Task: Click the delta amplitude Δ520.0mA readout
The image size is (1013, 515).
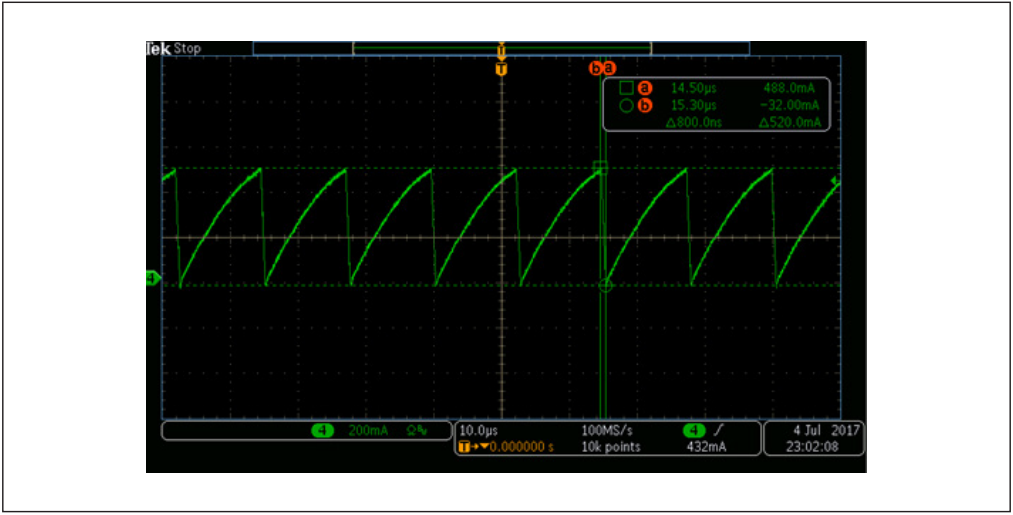Action: point(789,122)
